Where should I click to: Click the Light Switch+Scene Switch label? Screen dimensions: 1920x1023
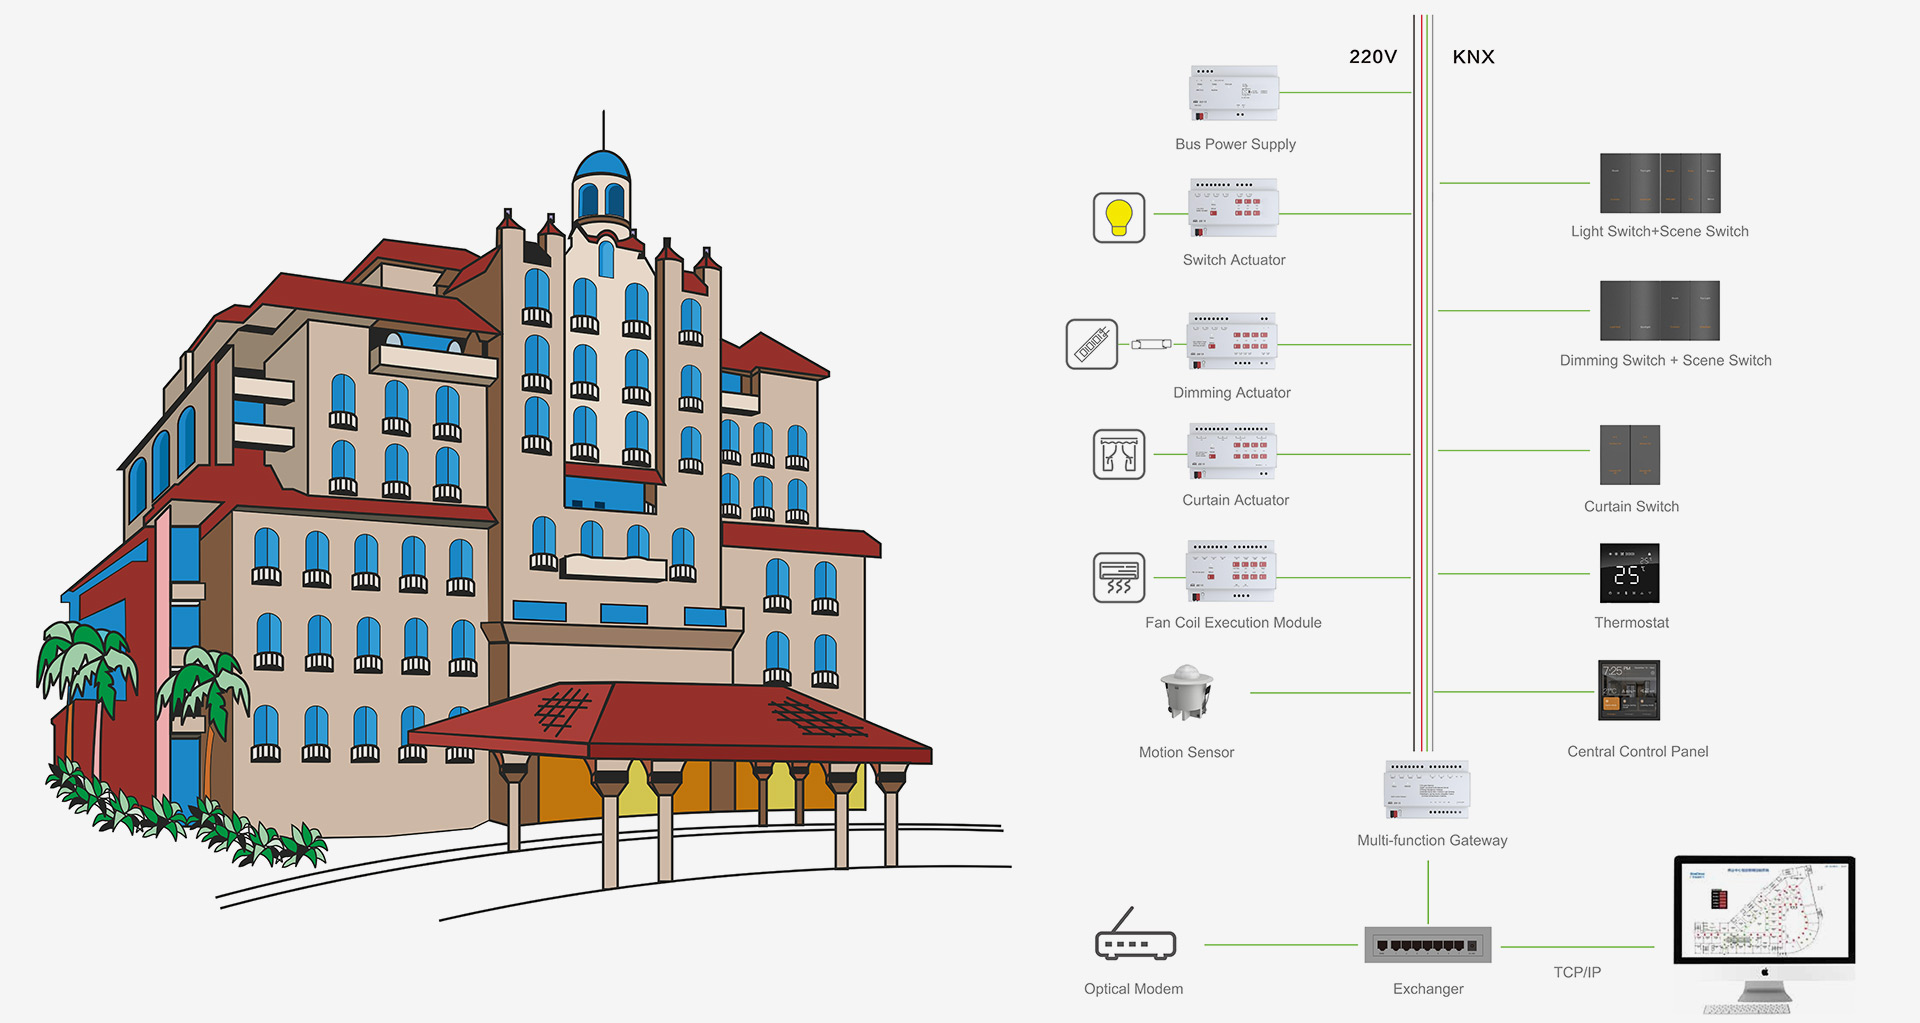pyautogui.click(x=1660, y=231)
